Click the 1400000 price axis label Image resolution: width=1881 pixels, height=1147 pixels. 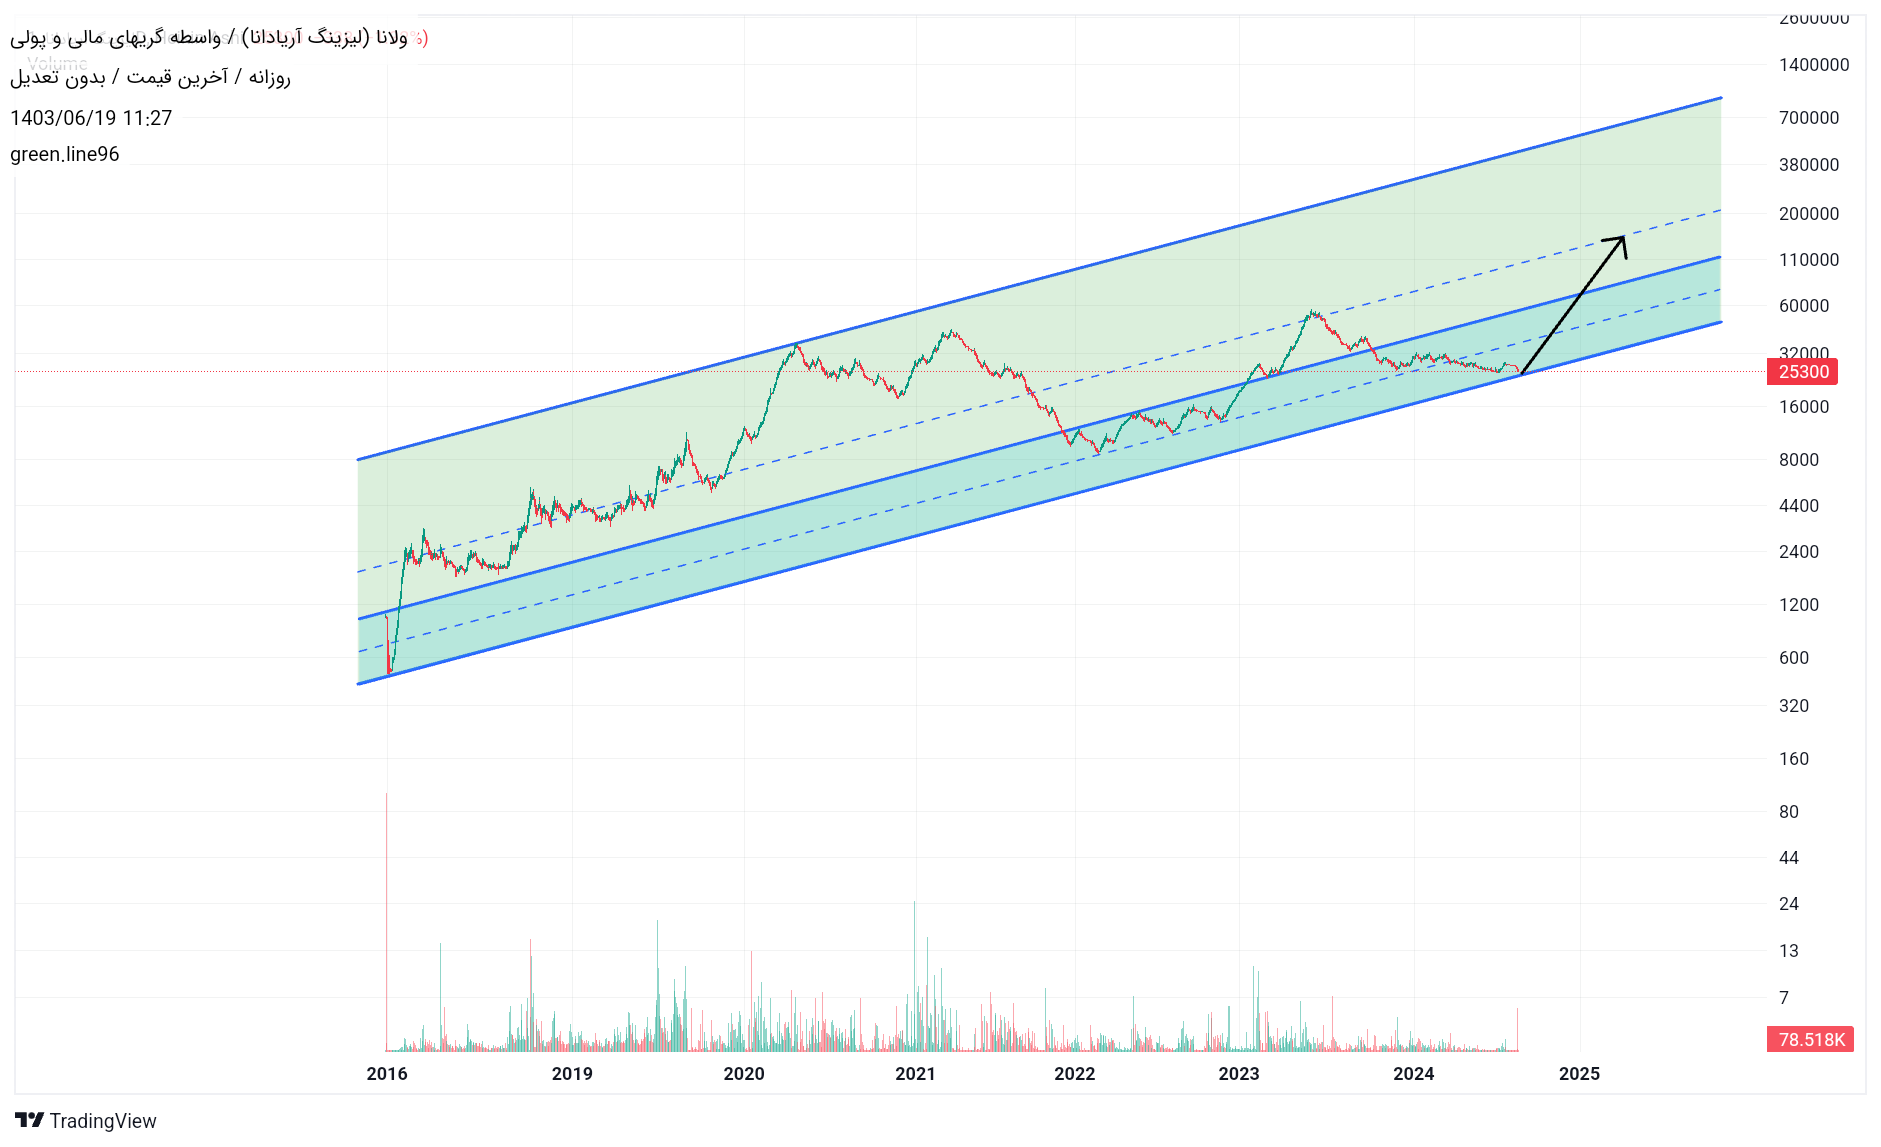[1814, 65]
